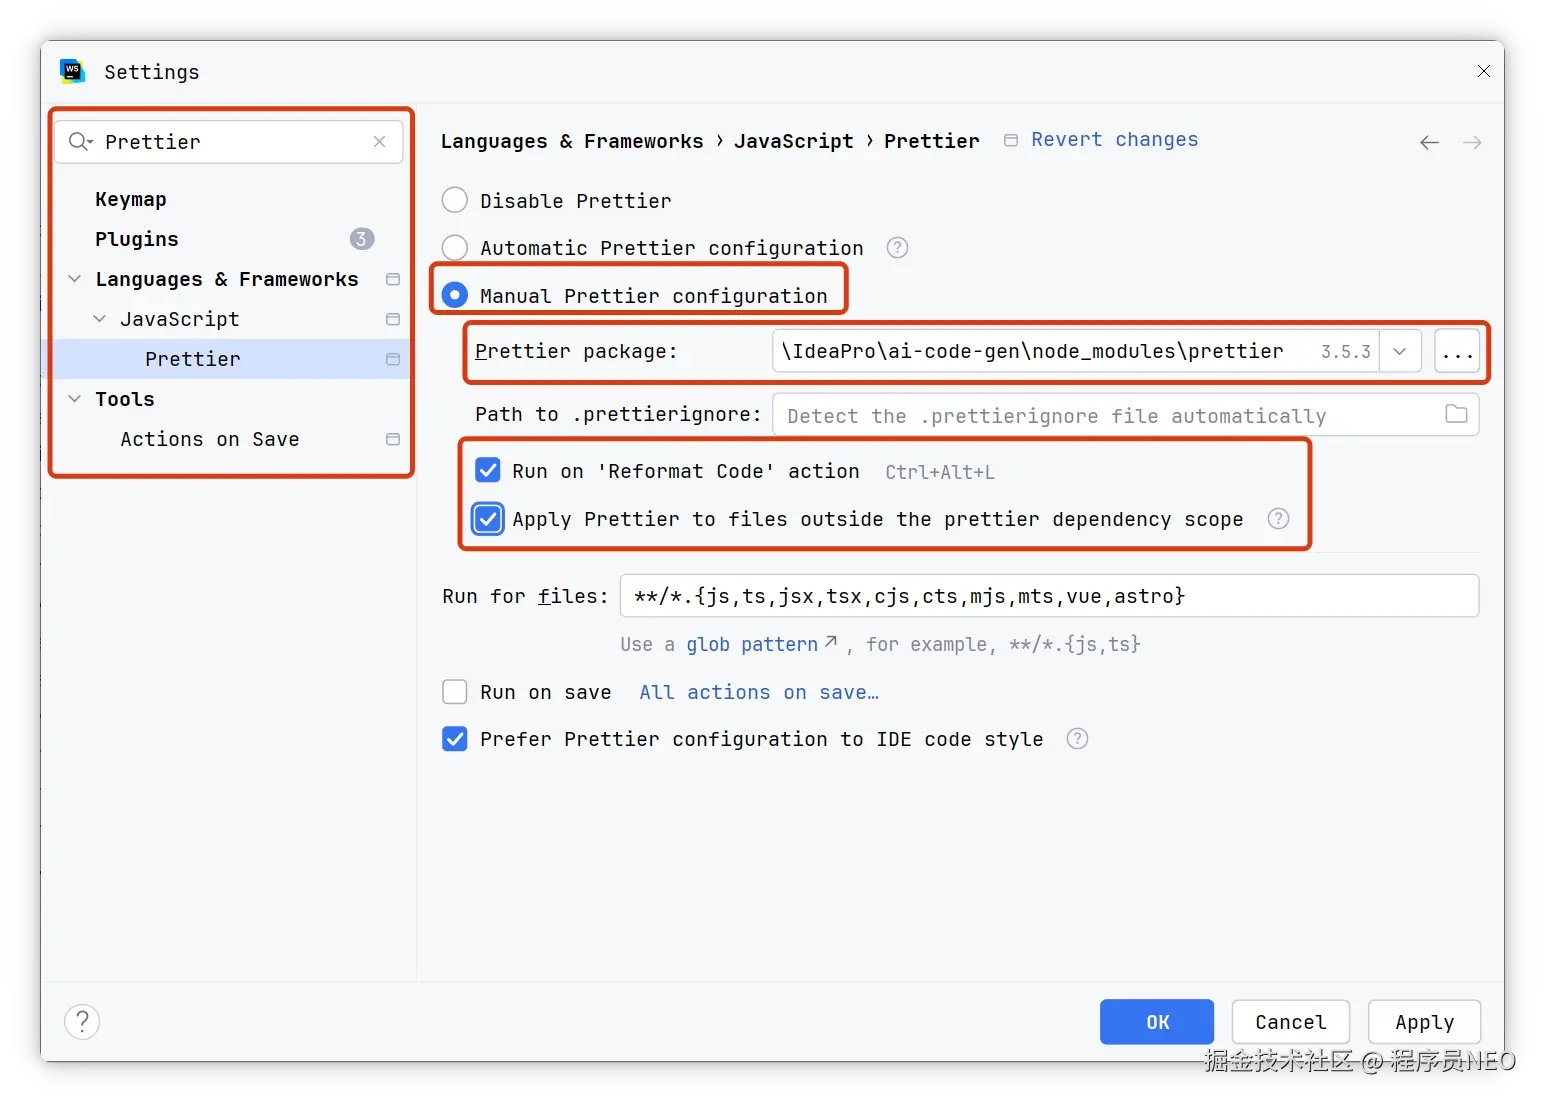1545x1103 pixels.
Task: Click JavaScript in the breadcrumb path
Action: [793, 140]
